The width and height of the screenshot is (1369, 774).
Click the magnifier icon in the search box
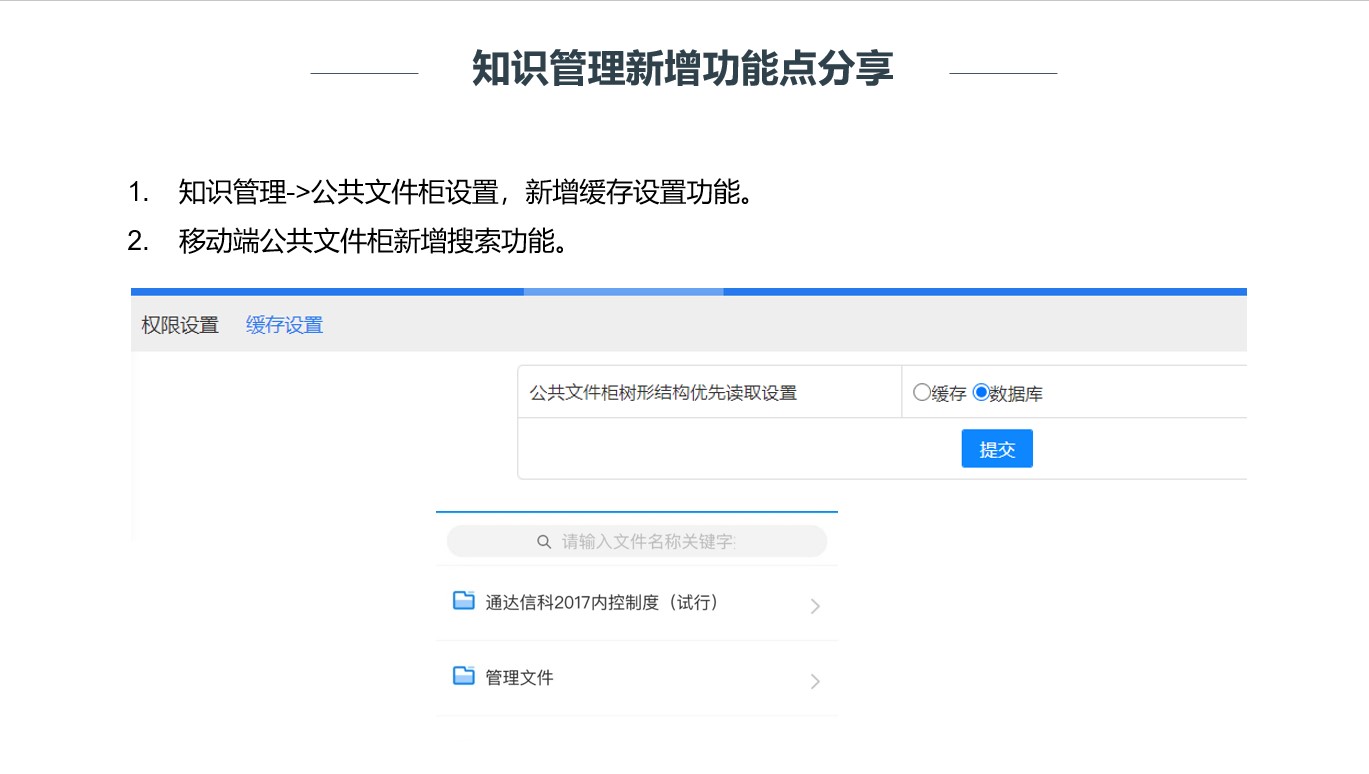click(x=544, y=541)
